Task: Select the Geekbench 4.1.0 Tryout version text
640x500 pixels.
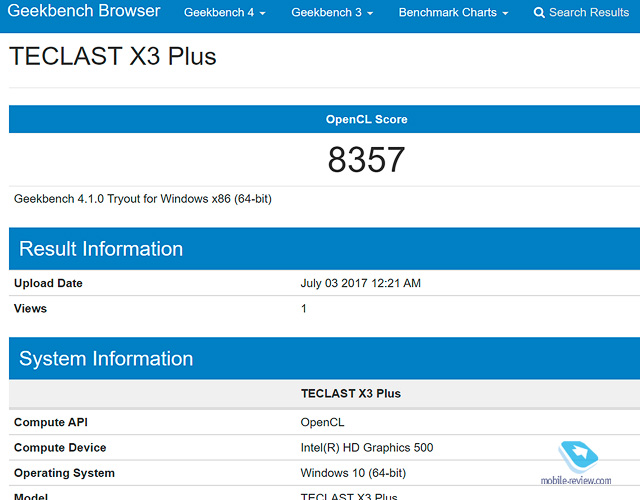Action: tap(142, 199)
